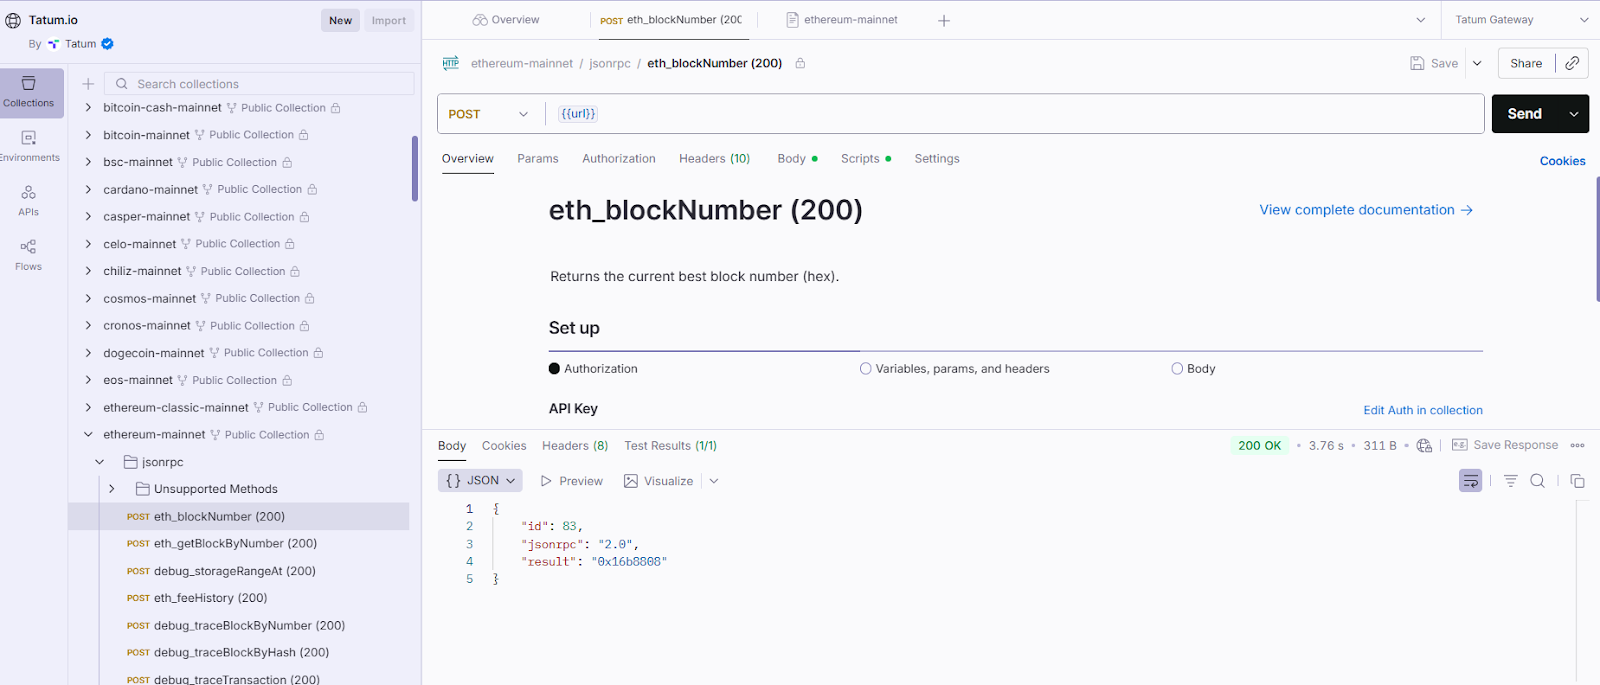This screenshot has height=685, width=1600.
Task: Open the Visualize dropdown arrow
Action: pyautogui.click(x=714, y=481)
